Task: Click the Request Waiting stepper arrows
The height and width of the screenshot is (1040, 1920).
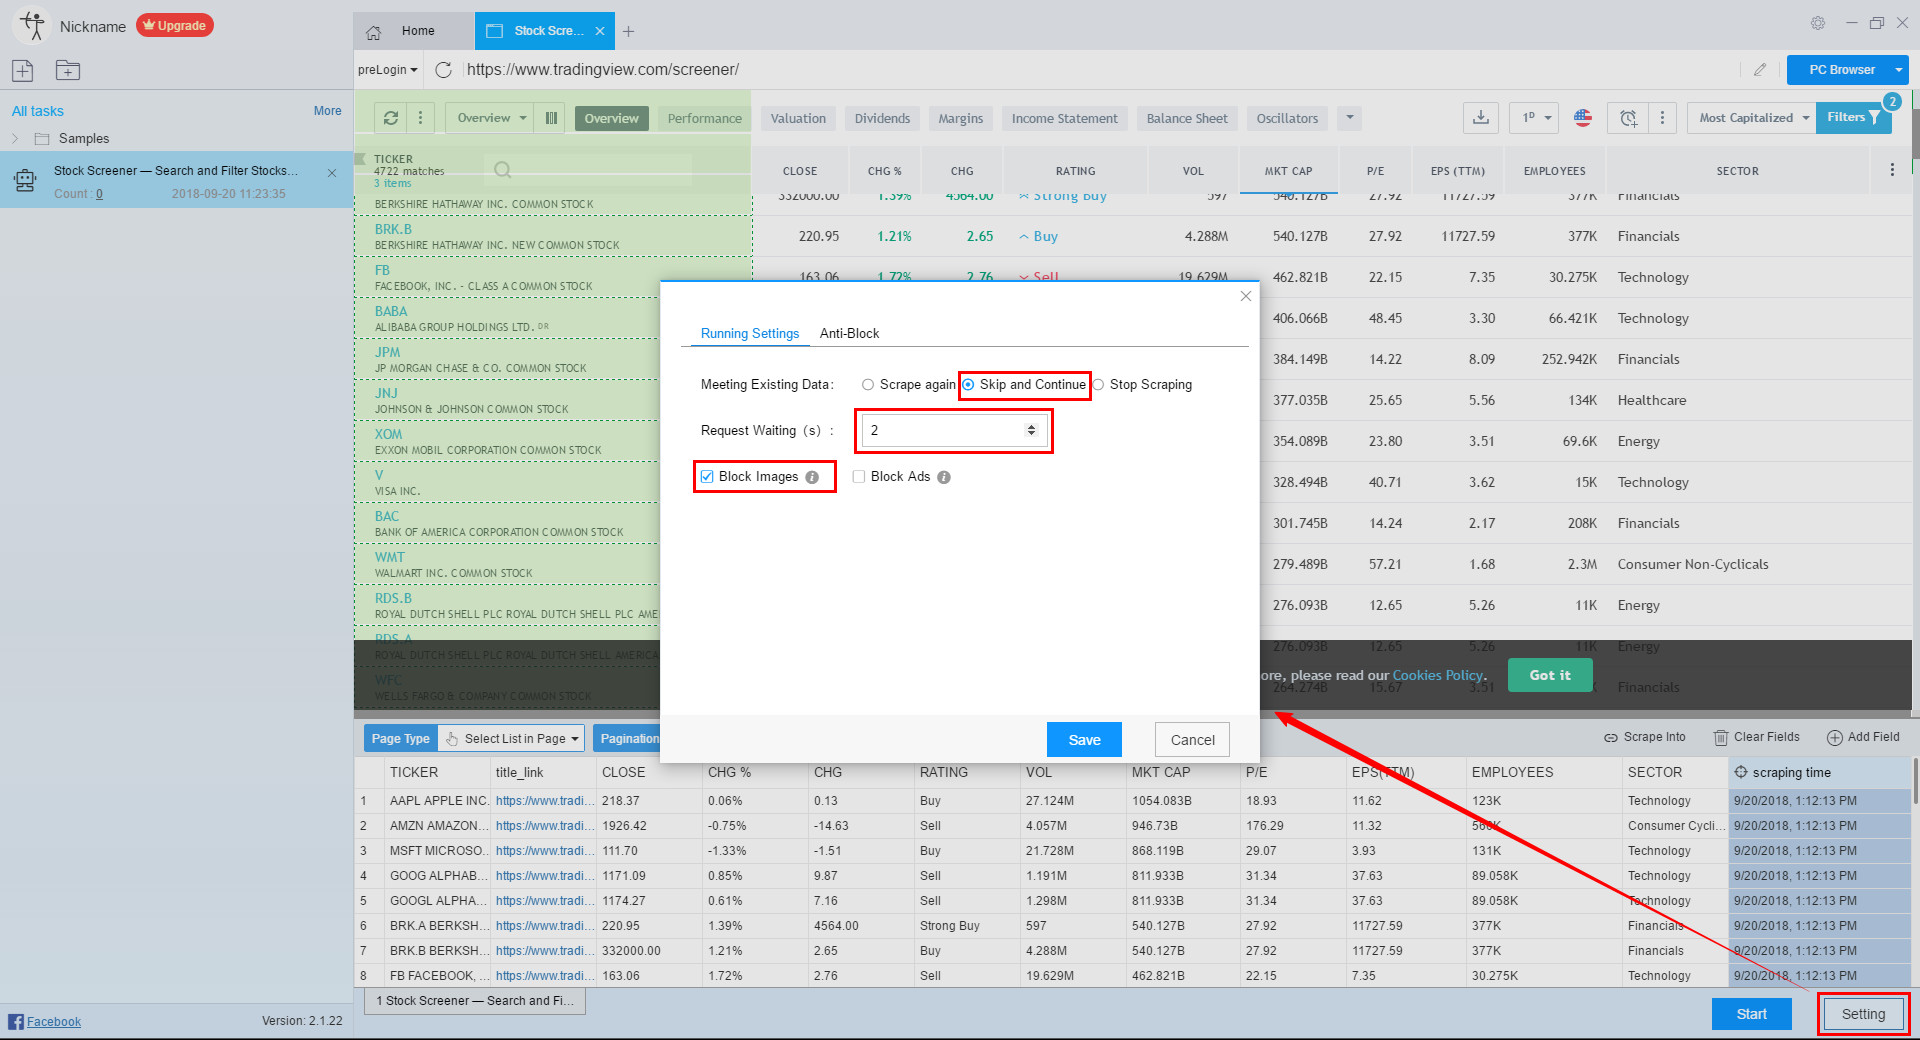Action: 1031,431
